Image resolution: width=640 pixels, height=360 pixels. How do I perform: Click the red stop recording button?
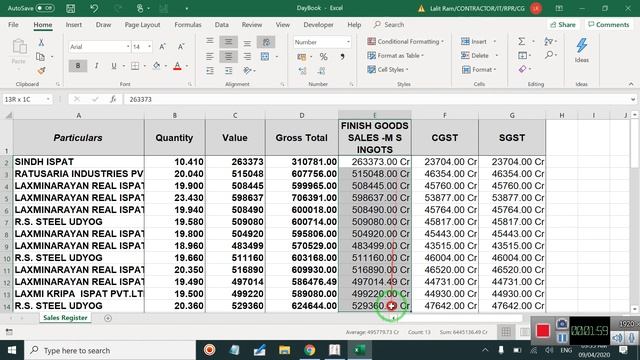pos(543,331)
